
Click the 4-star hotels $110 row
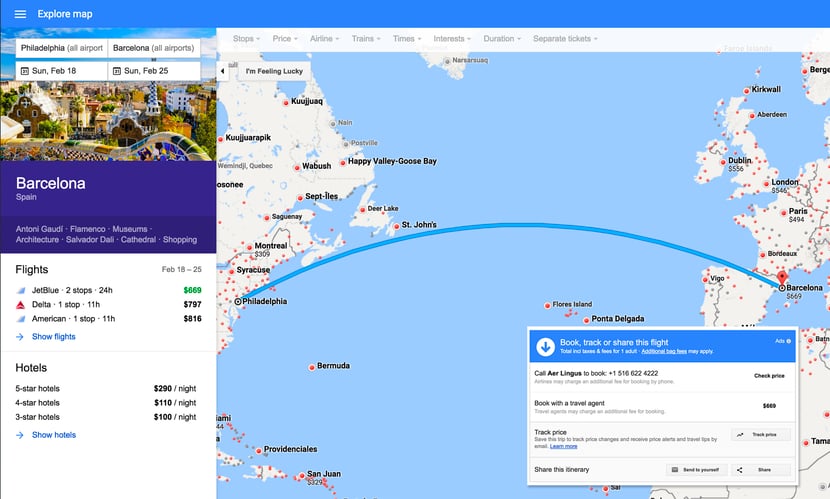point(106,403)
